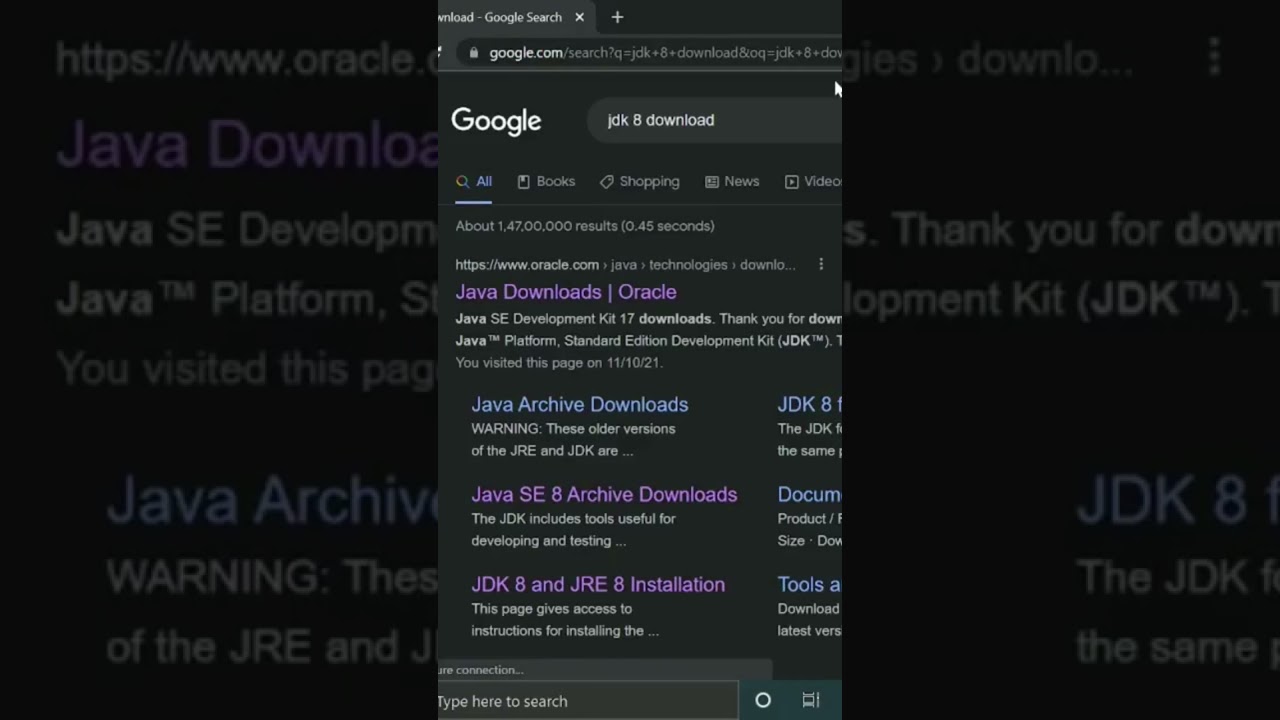1280x720 pixels.
Task: Switch to the Books tab
Action: click(x=546, y=181)
